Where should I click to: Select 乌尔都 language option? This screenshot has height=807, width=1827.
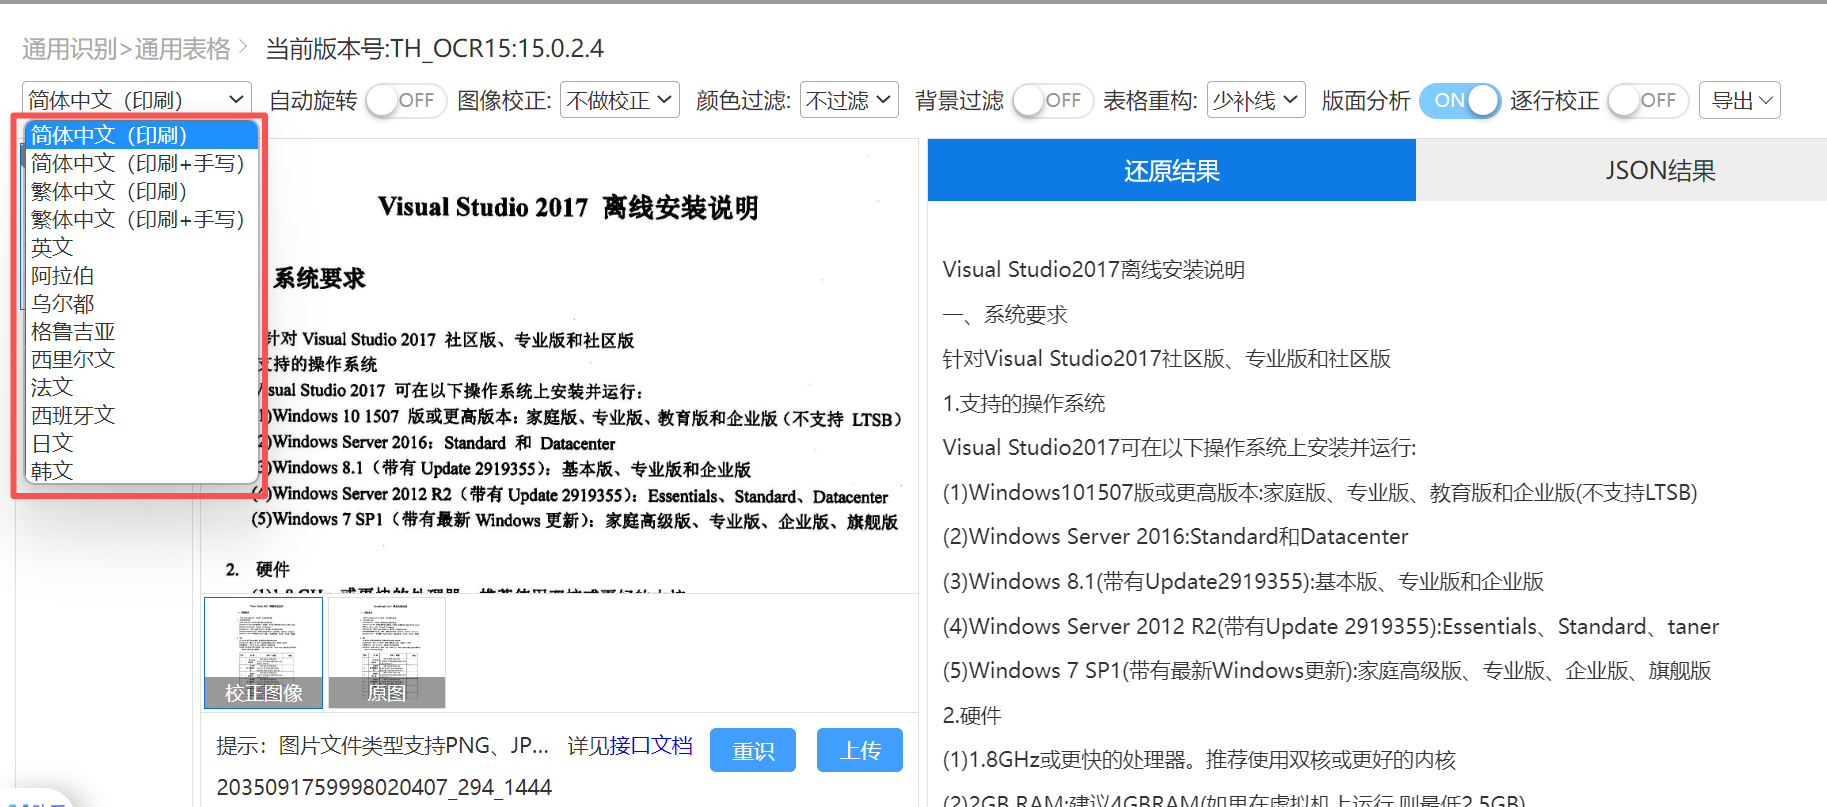[142, 303]
